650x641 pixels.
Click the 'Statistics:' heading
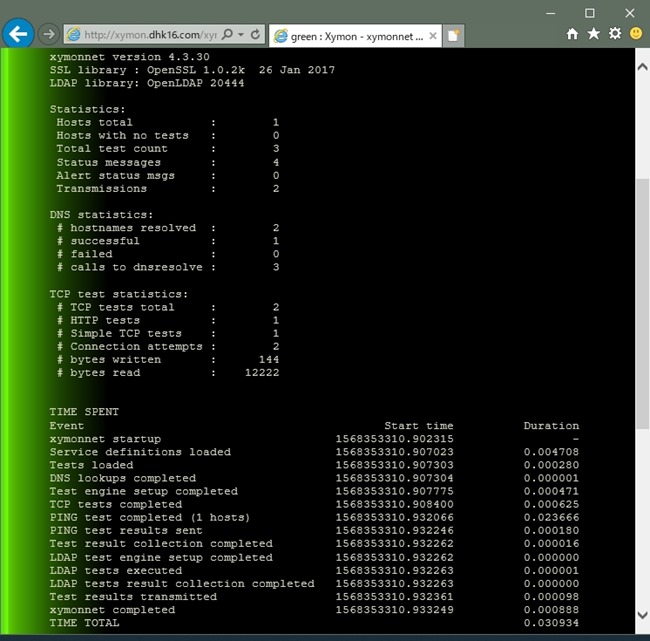[x=87, y=109]
